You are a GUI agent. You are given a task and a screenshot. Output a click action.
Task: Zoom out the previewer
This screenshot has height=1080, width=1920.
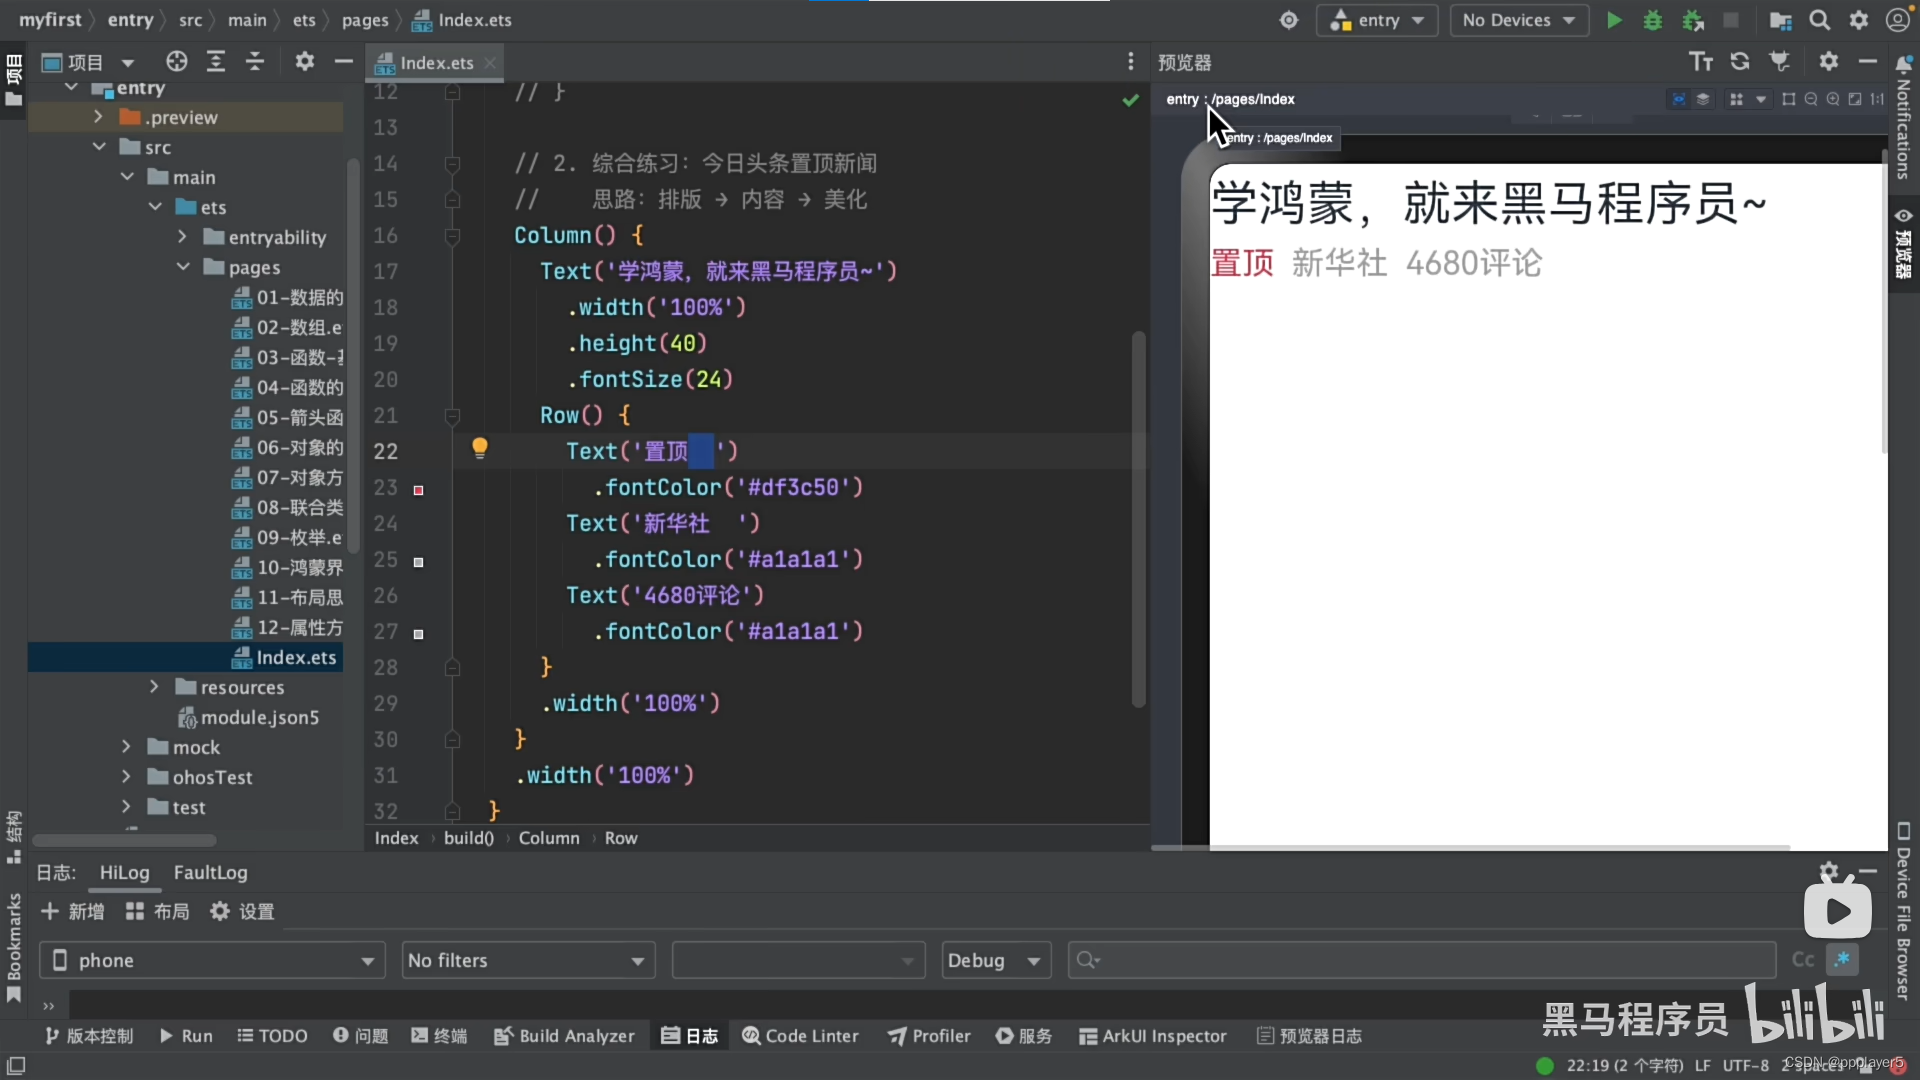click(1811, 99)
